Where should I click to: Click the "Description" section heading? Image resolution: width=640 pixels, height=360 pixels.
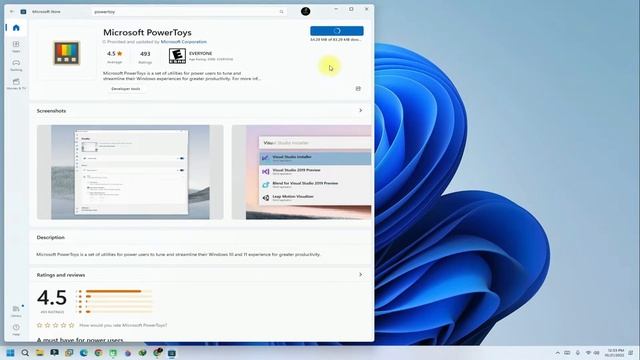(x=51, y=237)
